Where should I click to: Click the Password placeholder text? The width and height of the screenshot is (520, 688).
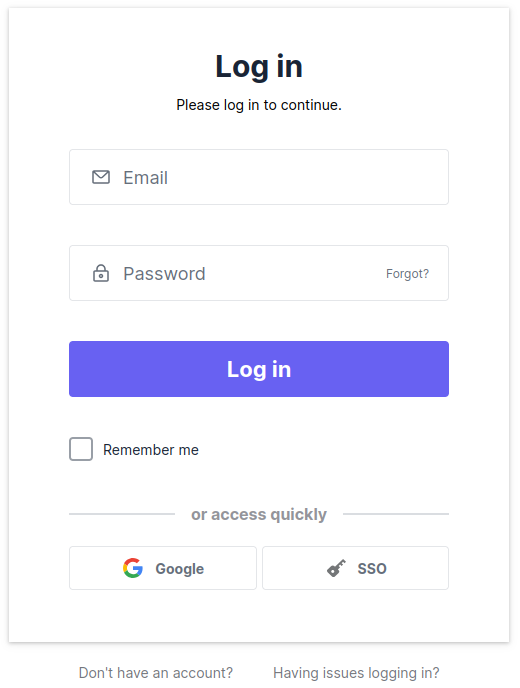point(164,274)
